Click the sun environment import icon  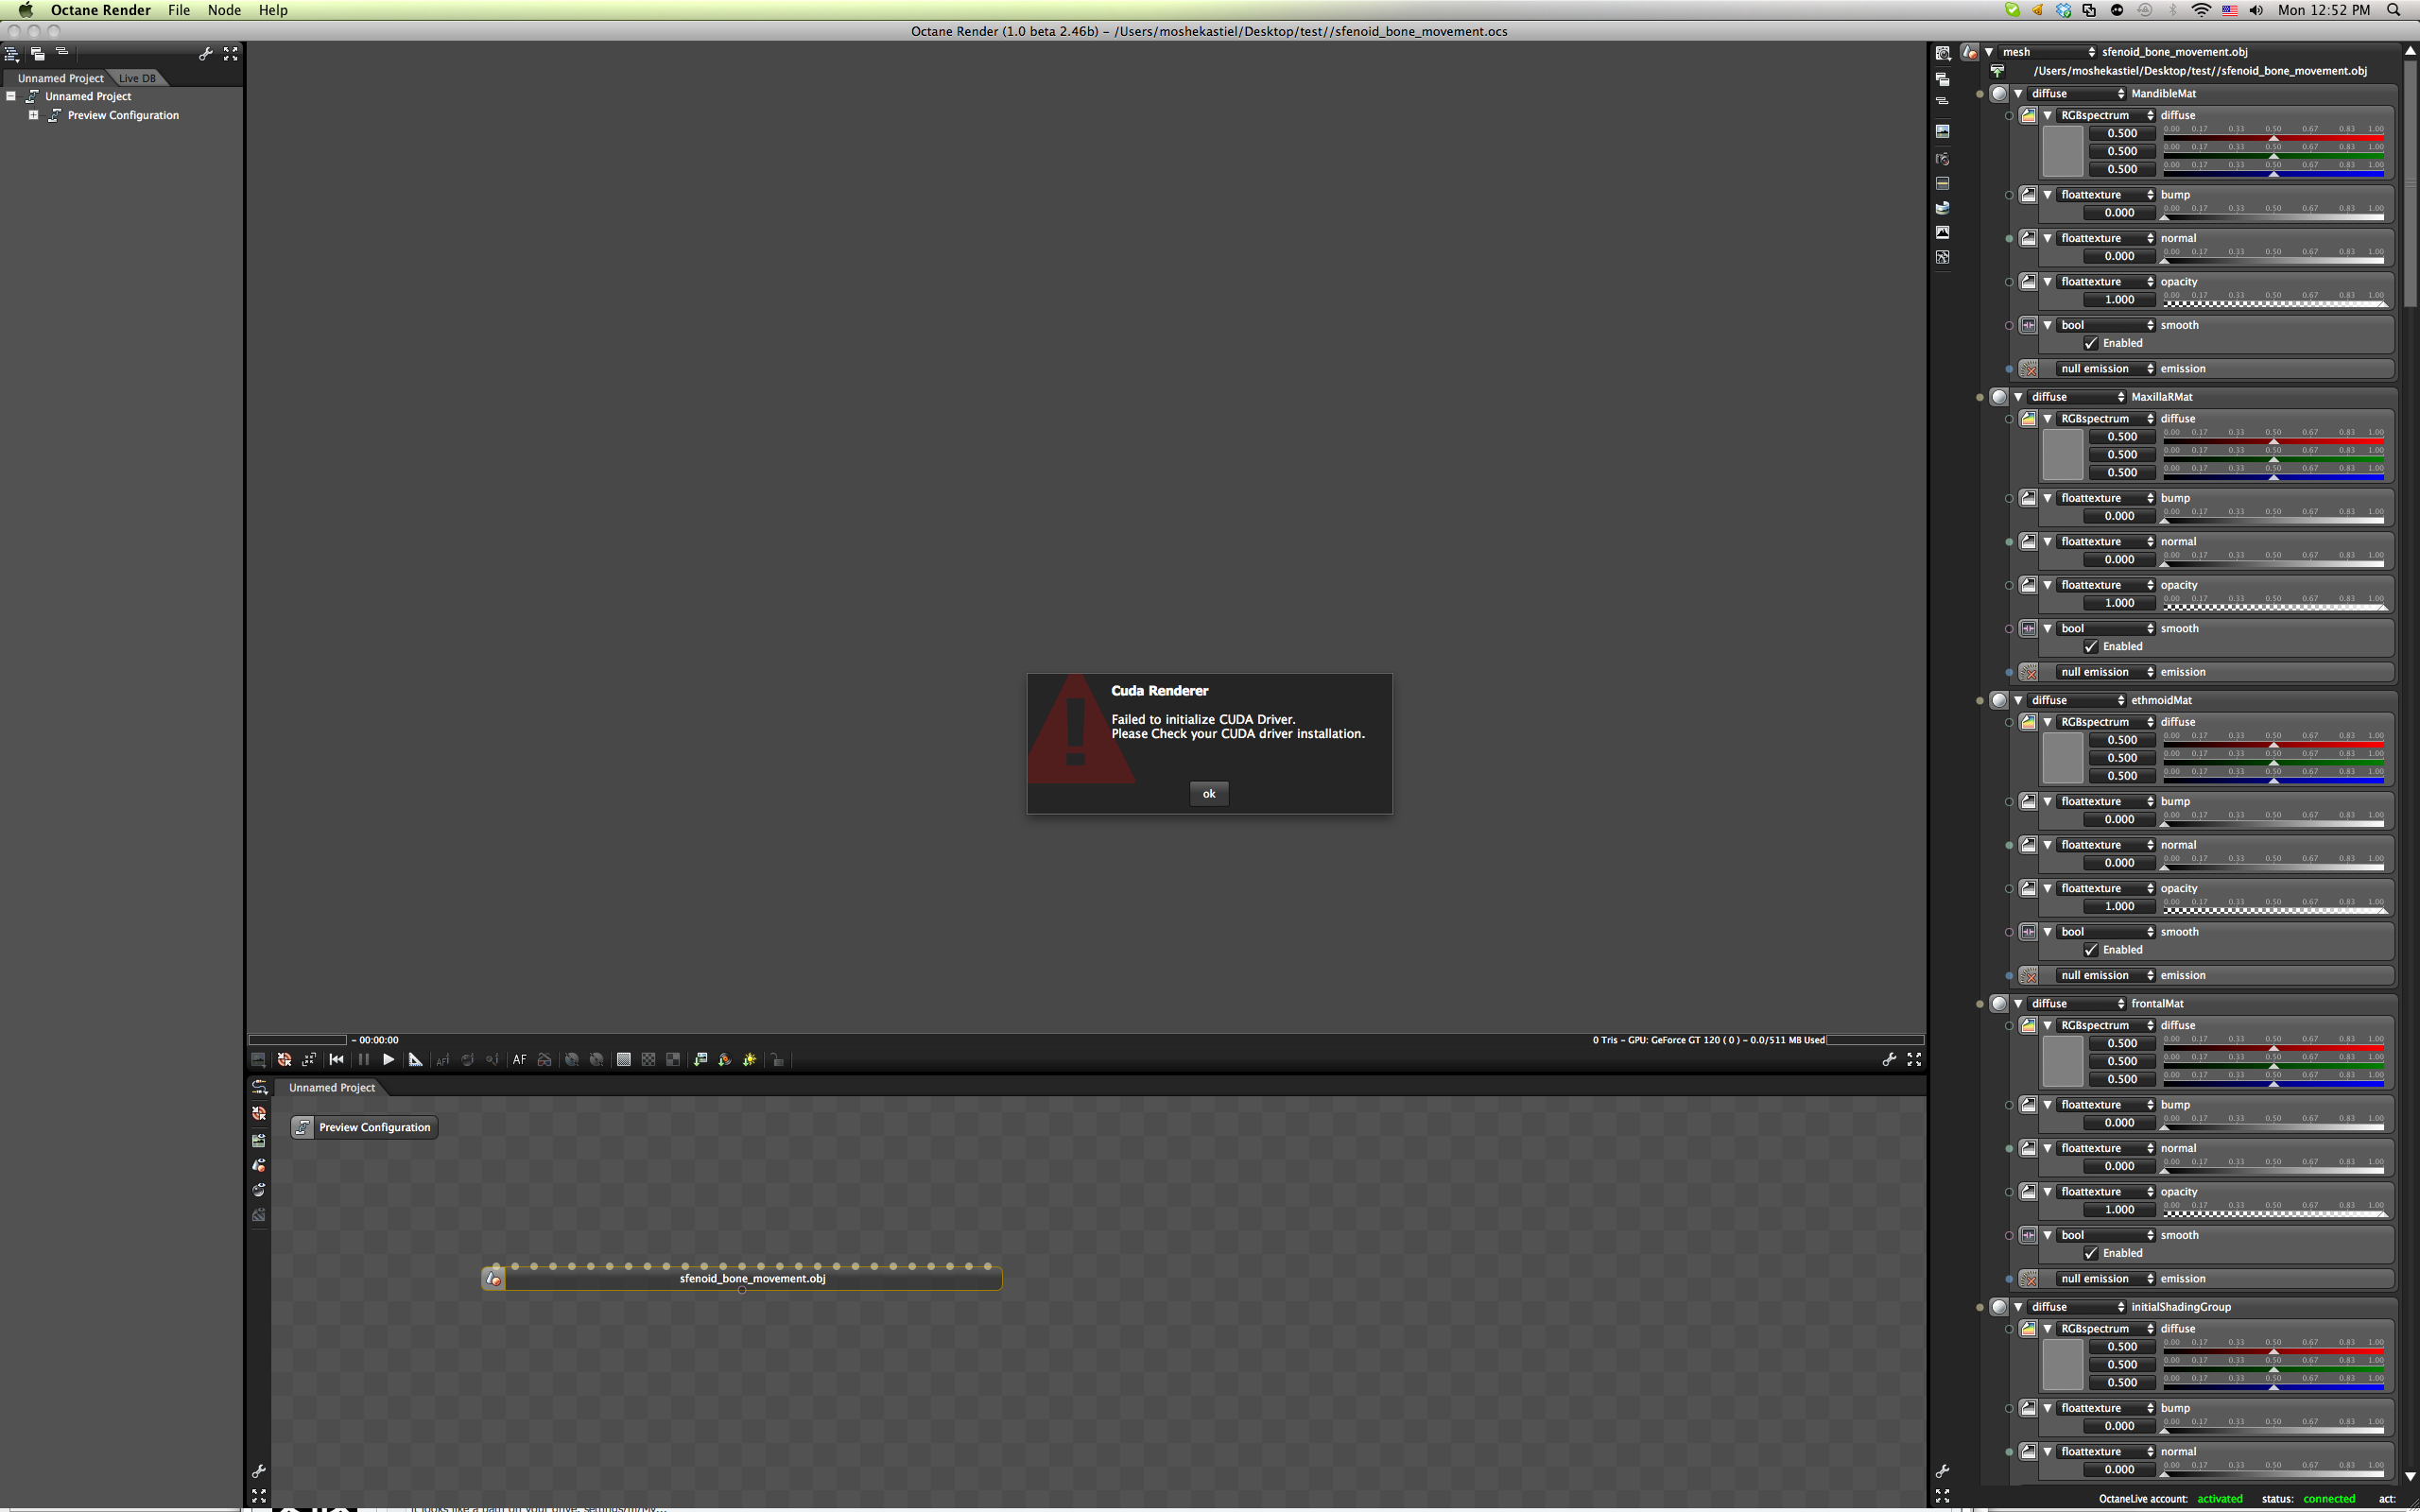749,1060
